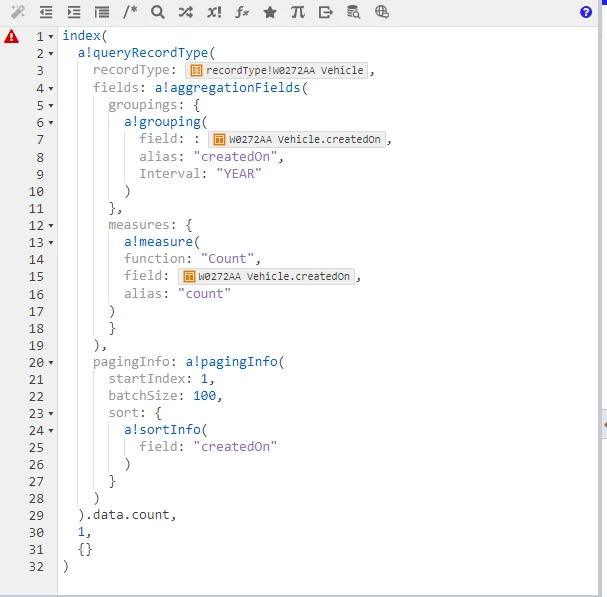Click the pi constants icon
This screenshot has width=607, height=597.
click(x=298, y=12)
